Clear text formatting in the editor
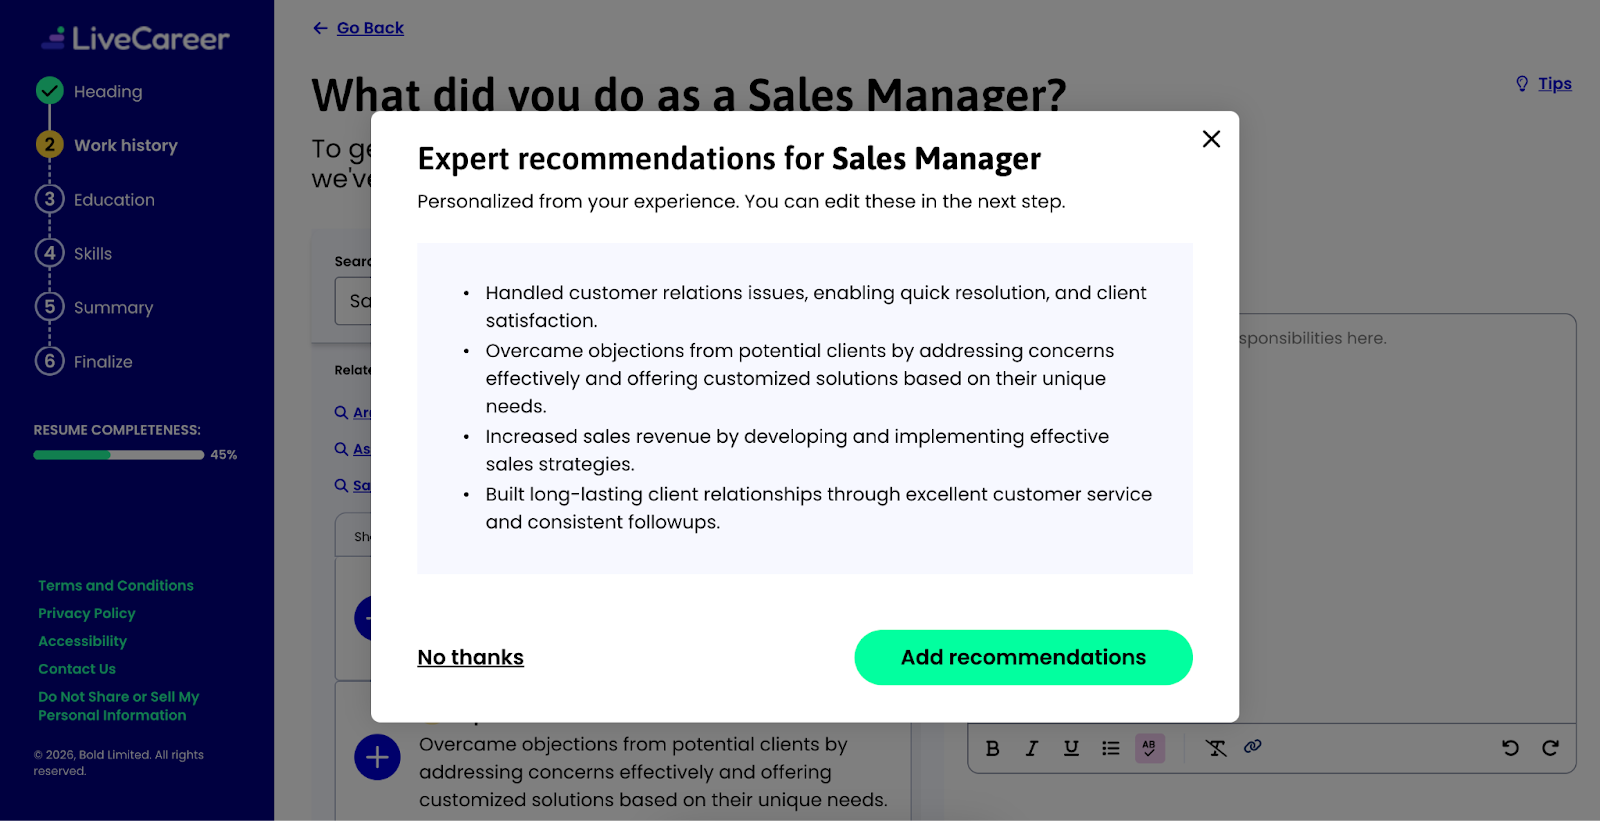1600x821 pixels. (1216, 748)
